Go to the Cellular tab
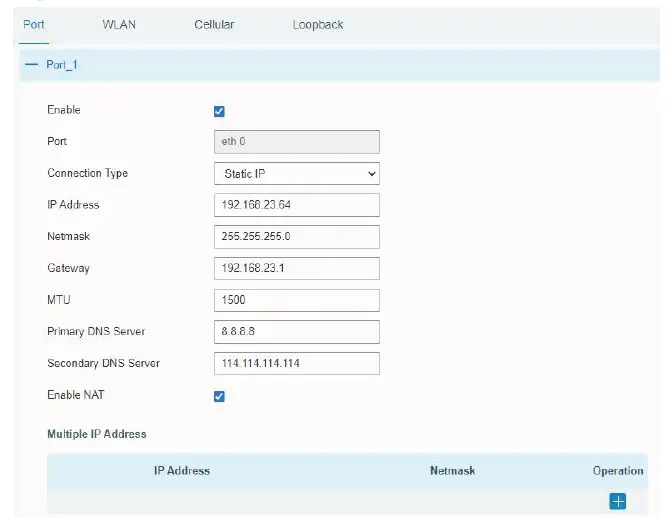Screen dimensions: 666x518 [214, 25]
